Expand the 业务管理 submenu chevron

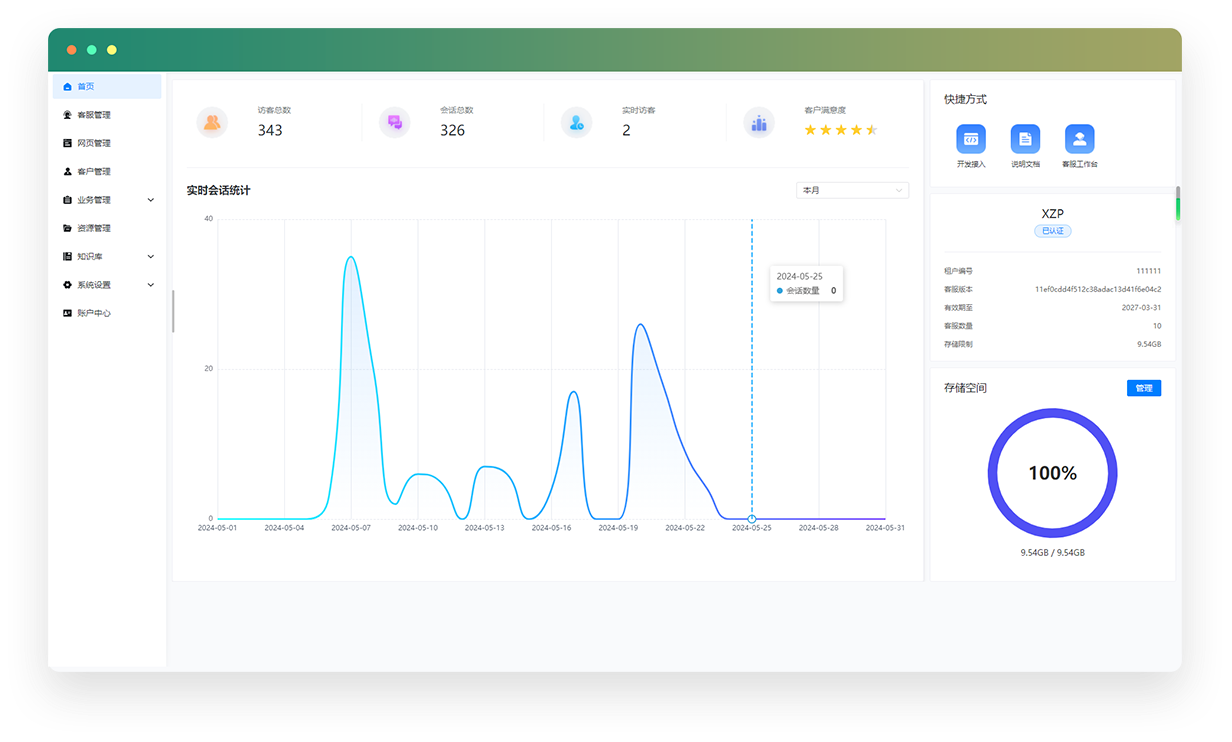(151, 200)
